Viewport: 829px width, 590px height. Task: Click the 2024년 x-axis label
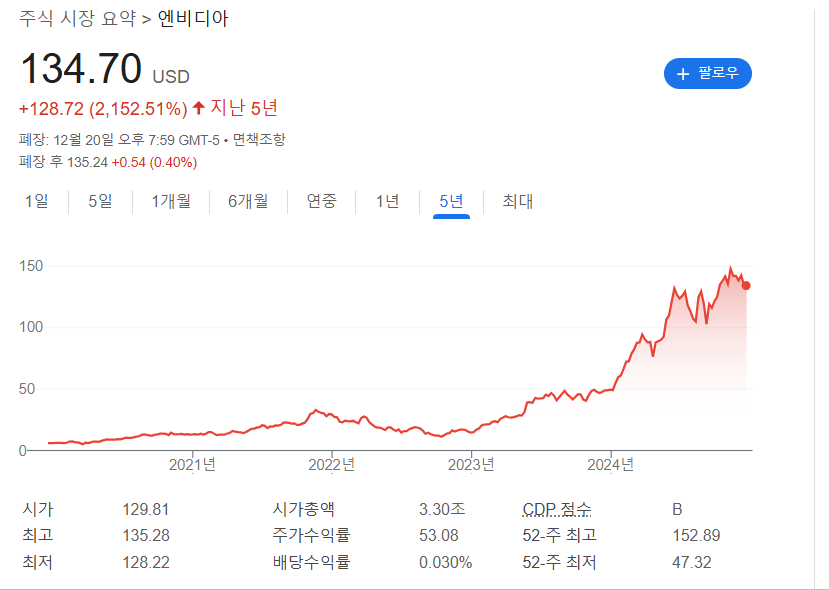point(611,465)
